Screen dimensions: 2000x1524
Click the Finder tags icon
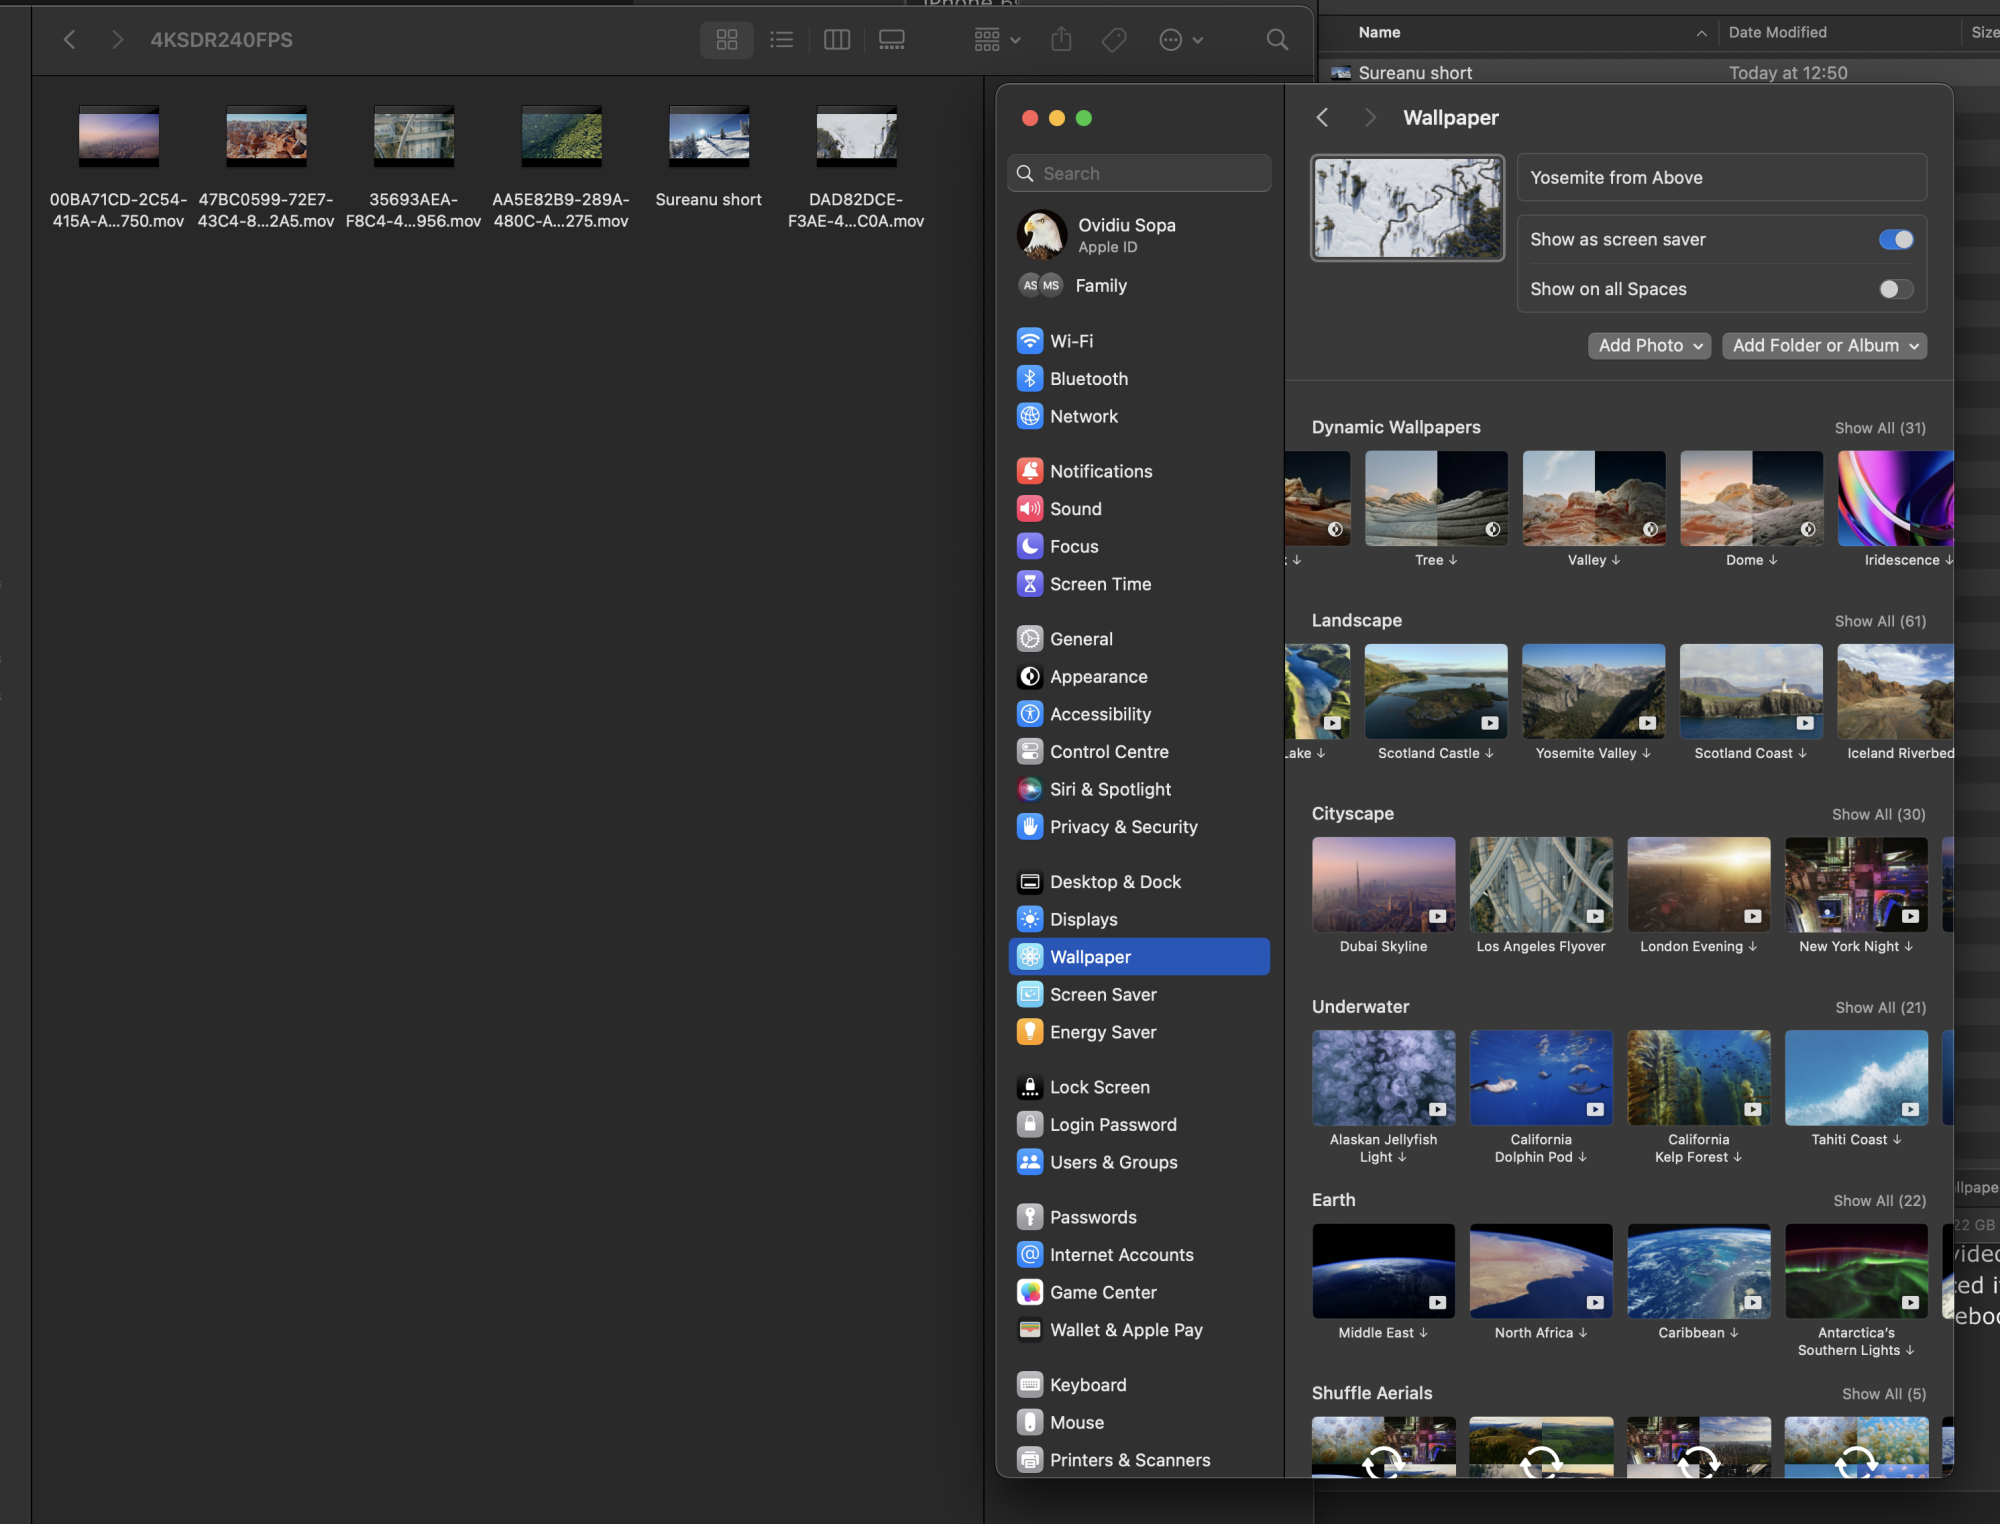tap(1114, 40)
